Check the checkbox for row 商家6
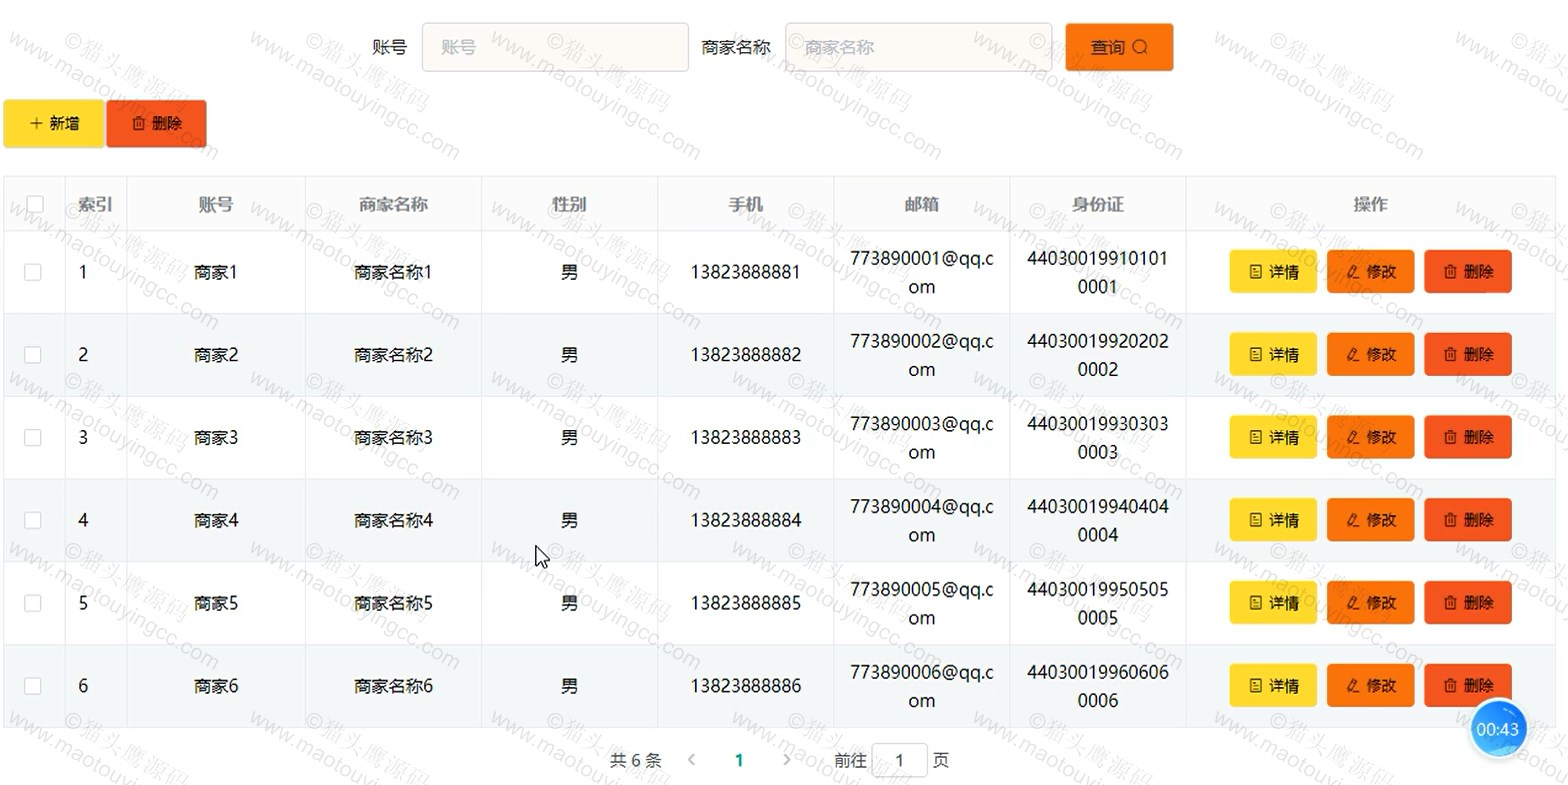 [x=33, y=686]
